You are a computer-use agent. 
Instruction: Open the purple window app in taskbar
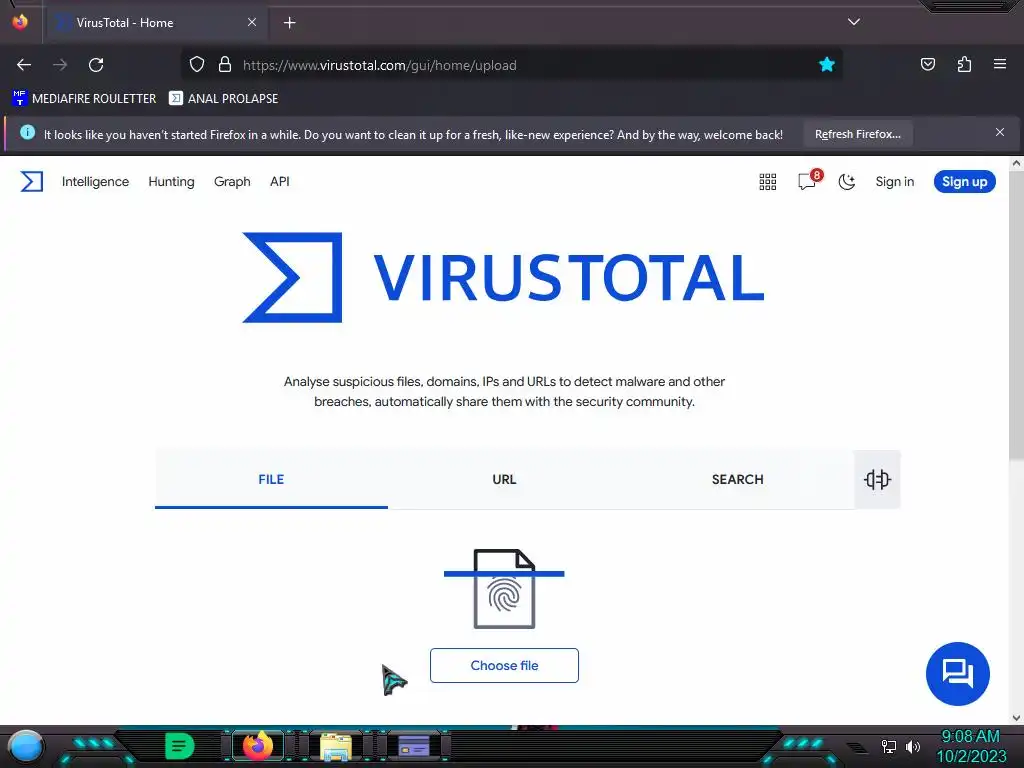coord(414,746)
